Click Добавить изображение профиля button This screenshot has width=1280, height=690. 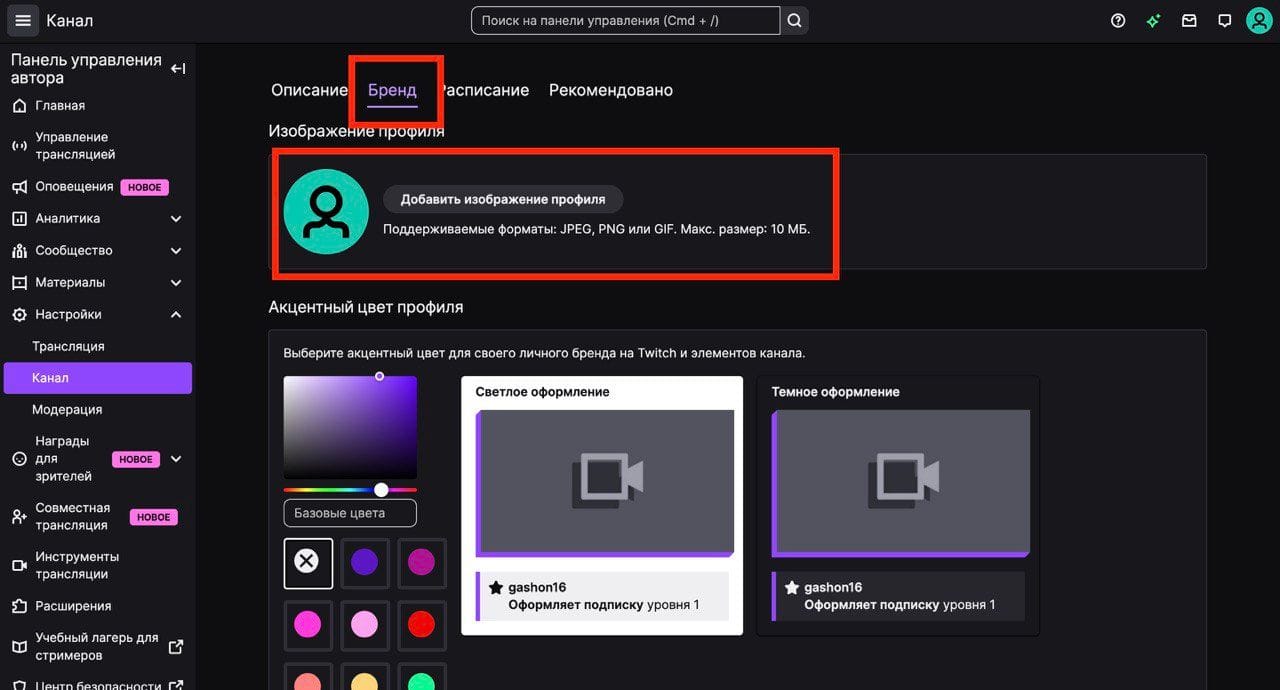click(502, 199)
